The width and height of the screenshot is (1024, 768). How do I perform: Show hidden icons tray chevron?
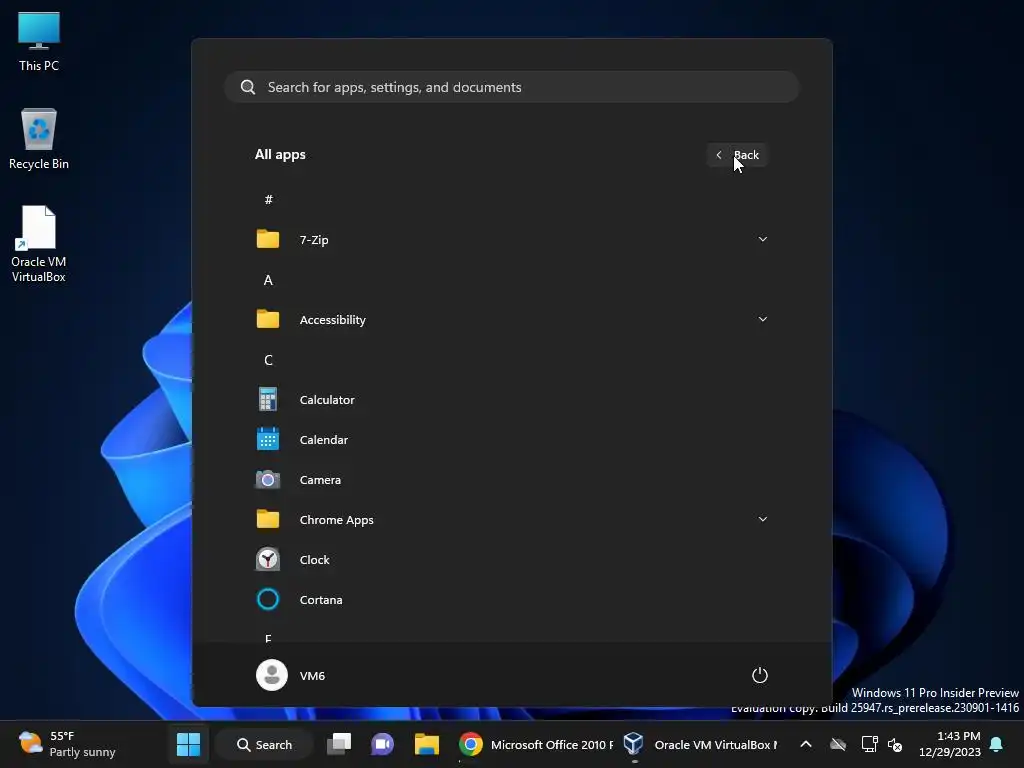click(806, 744)
